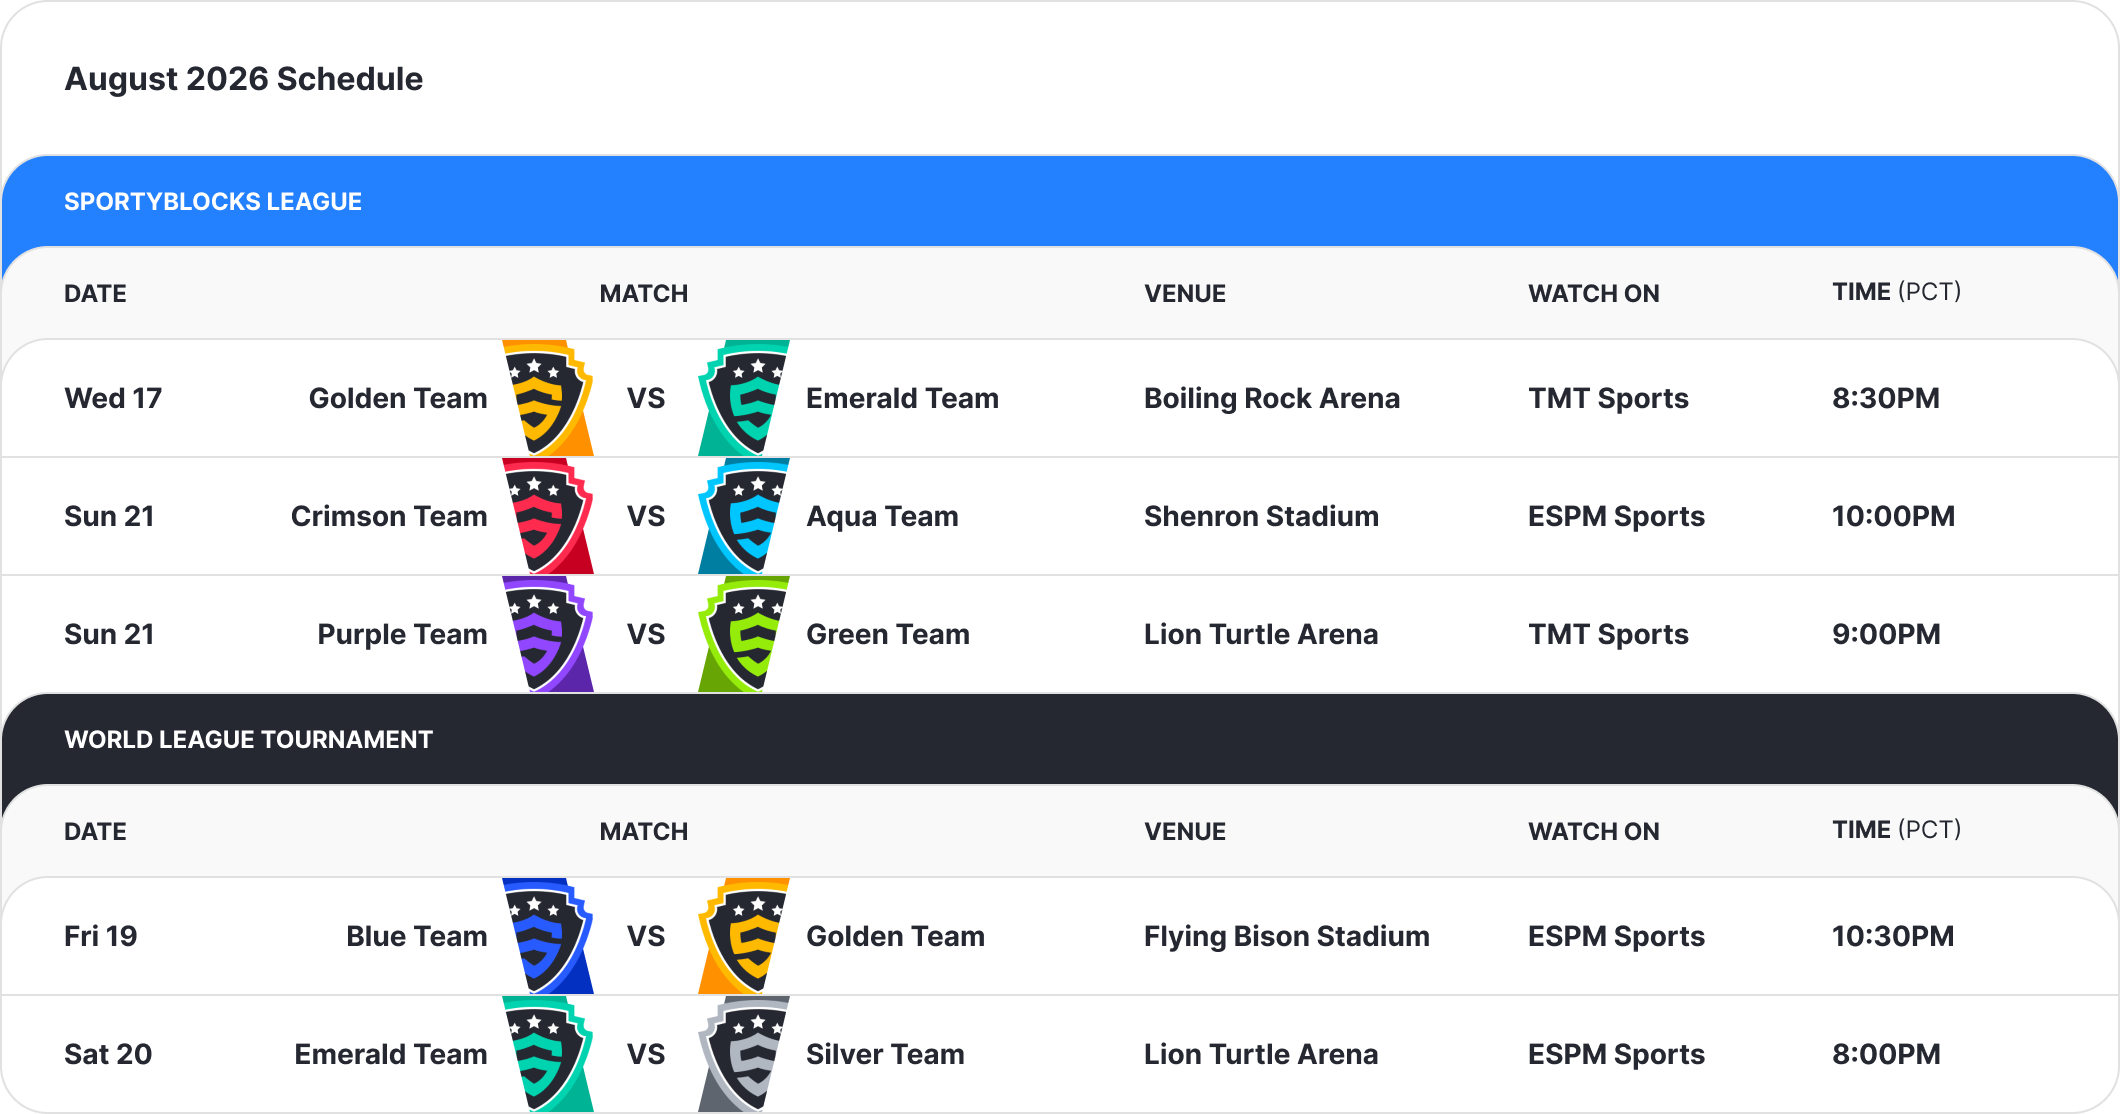This screenshot has height=1114, width=2120.
Task: Click Shenron Stadium venue name
Action: (1261, 516)
